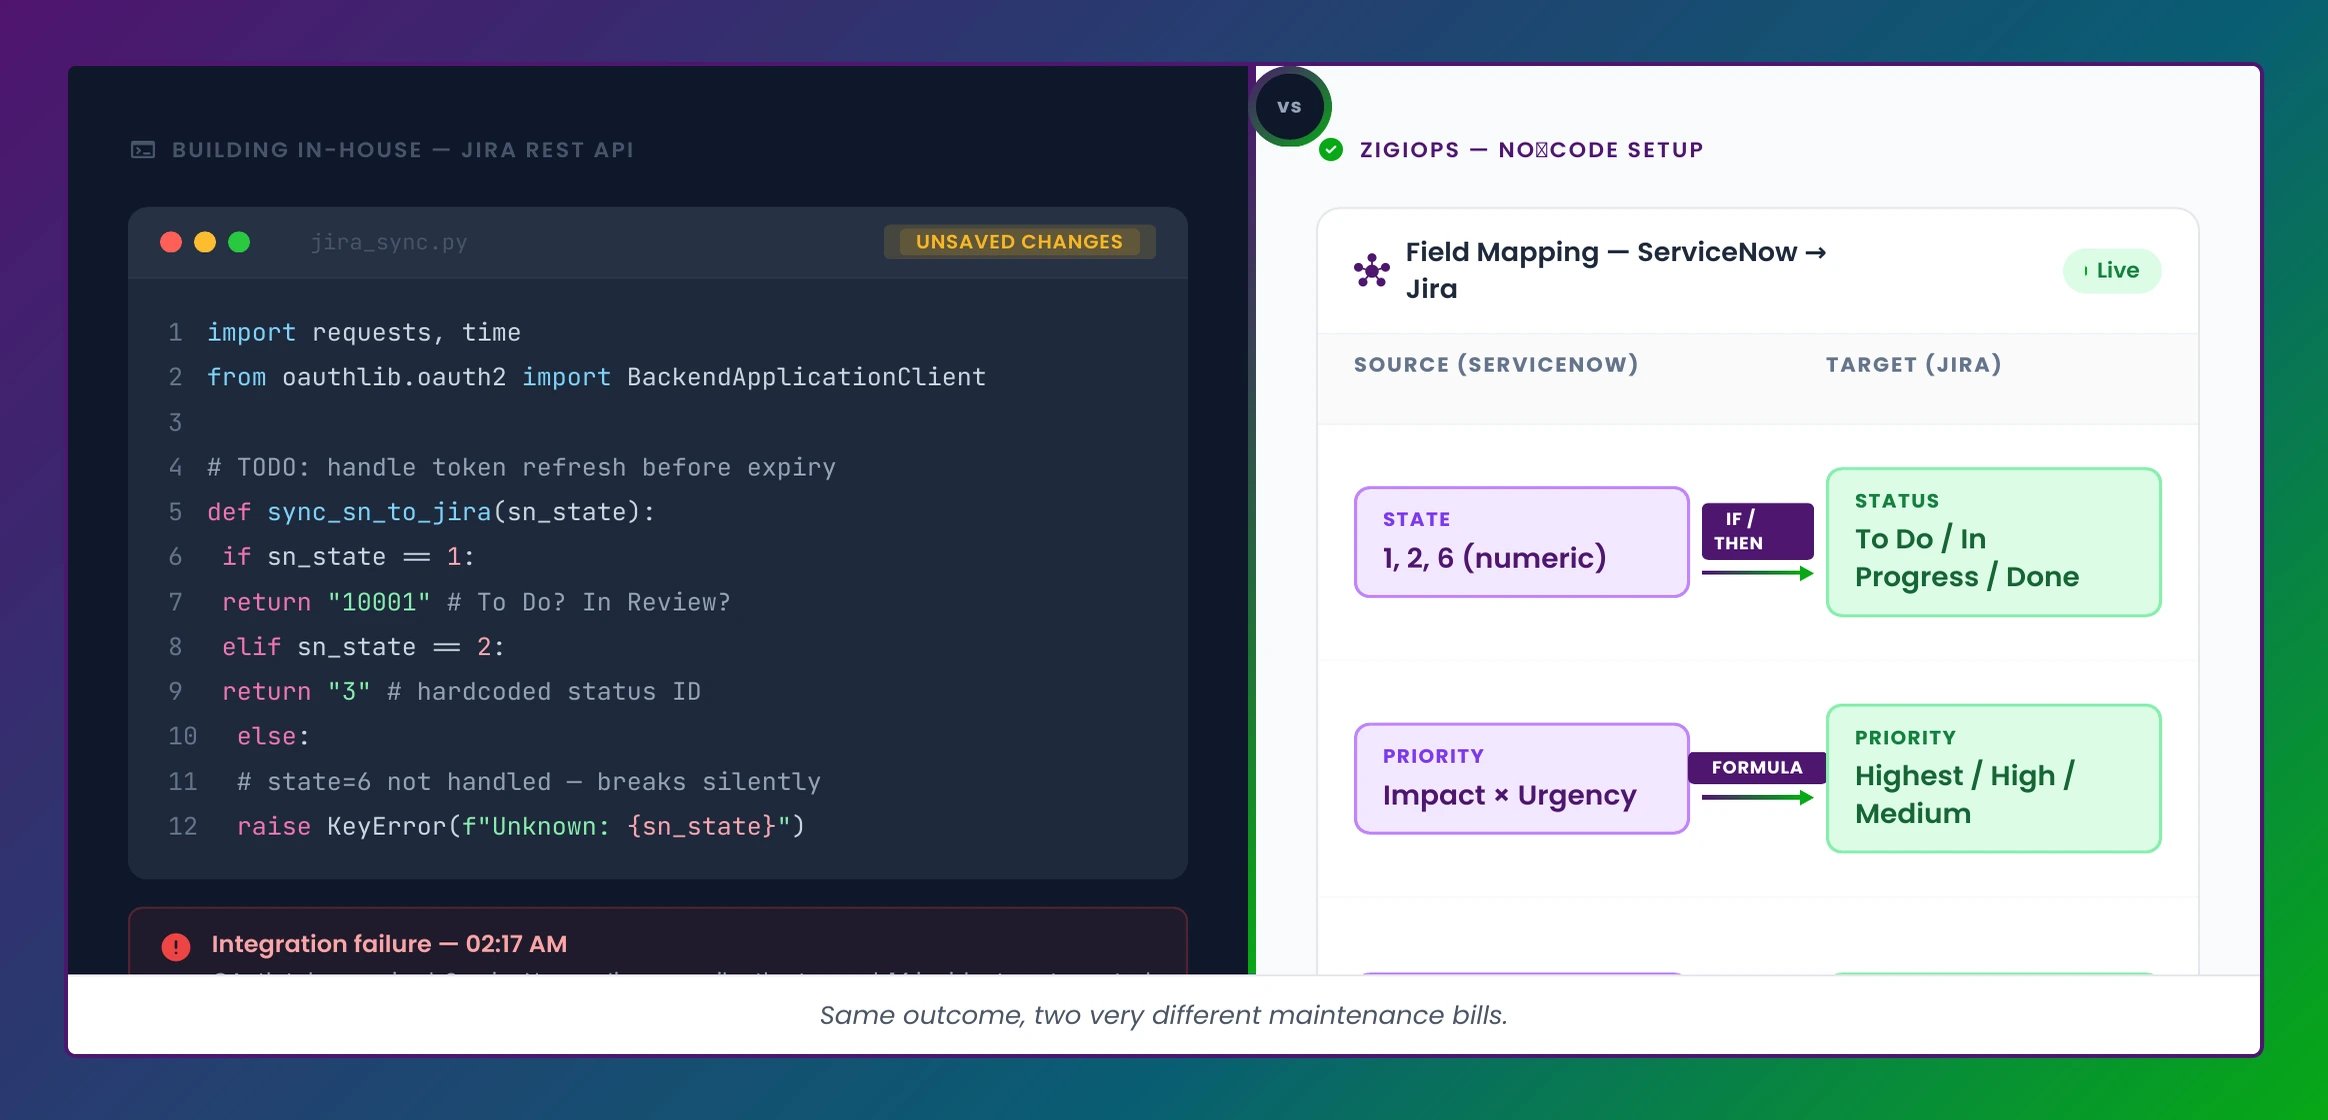Viewport: 2328px width, 1120px height.
Task: Click the ZigiOps logo next to Field Mapping
Action: tap(1372, 270)
